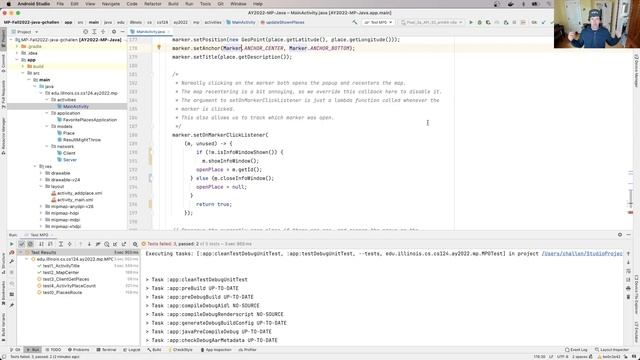640x360 pixels.
Task: Open the App Inspection tool window
Action: pyautogui.click(x=216, y=350)
